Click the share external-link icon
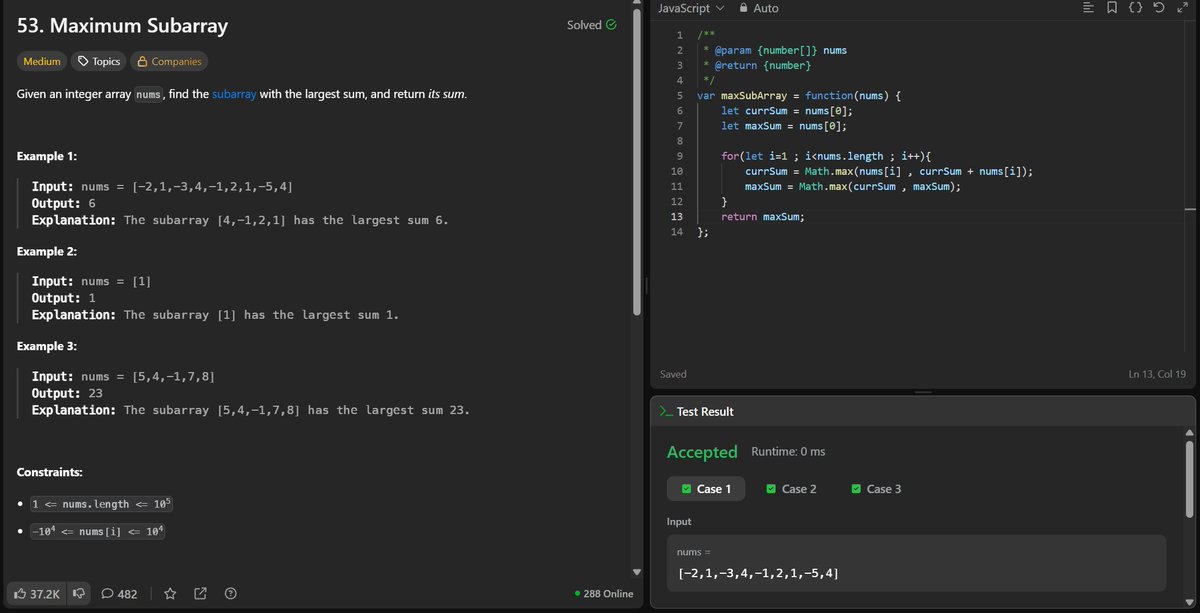This screenshot has height=613, width=1200. pyautogui.click(x=200, y=594)
